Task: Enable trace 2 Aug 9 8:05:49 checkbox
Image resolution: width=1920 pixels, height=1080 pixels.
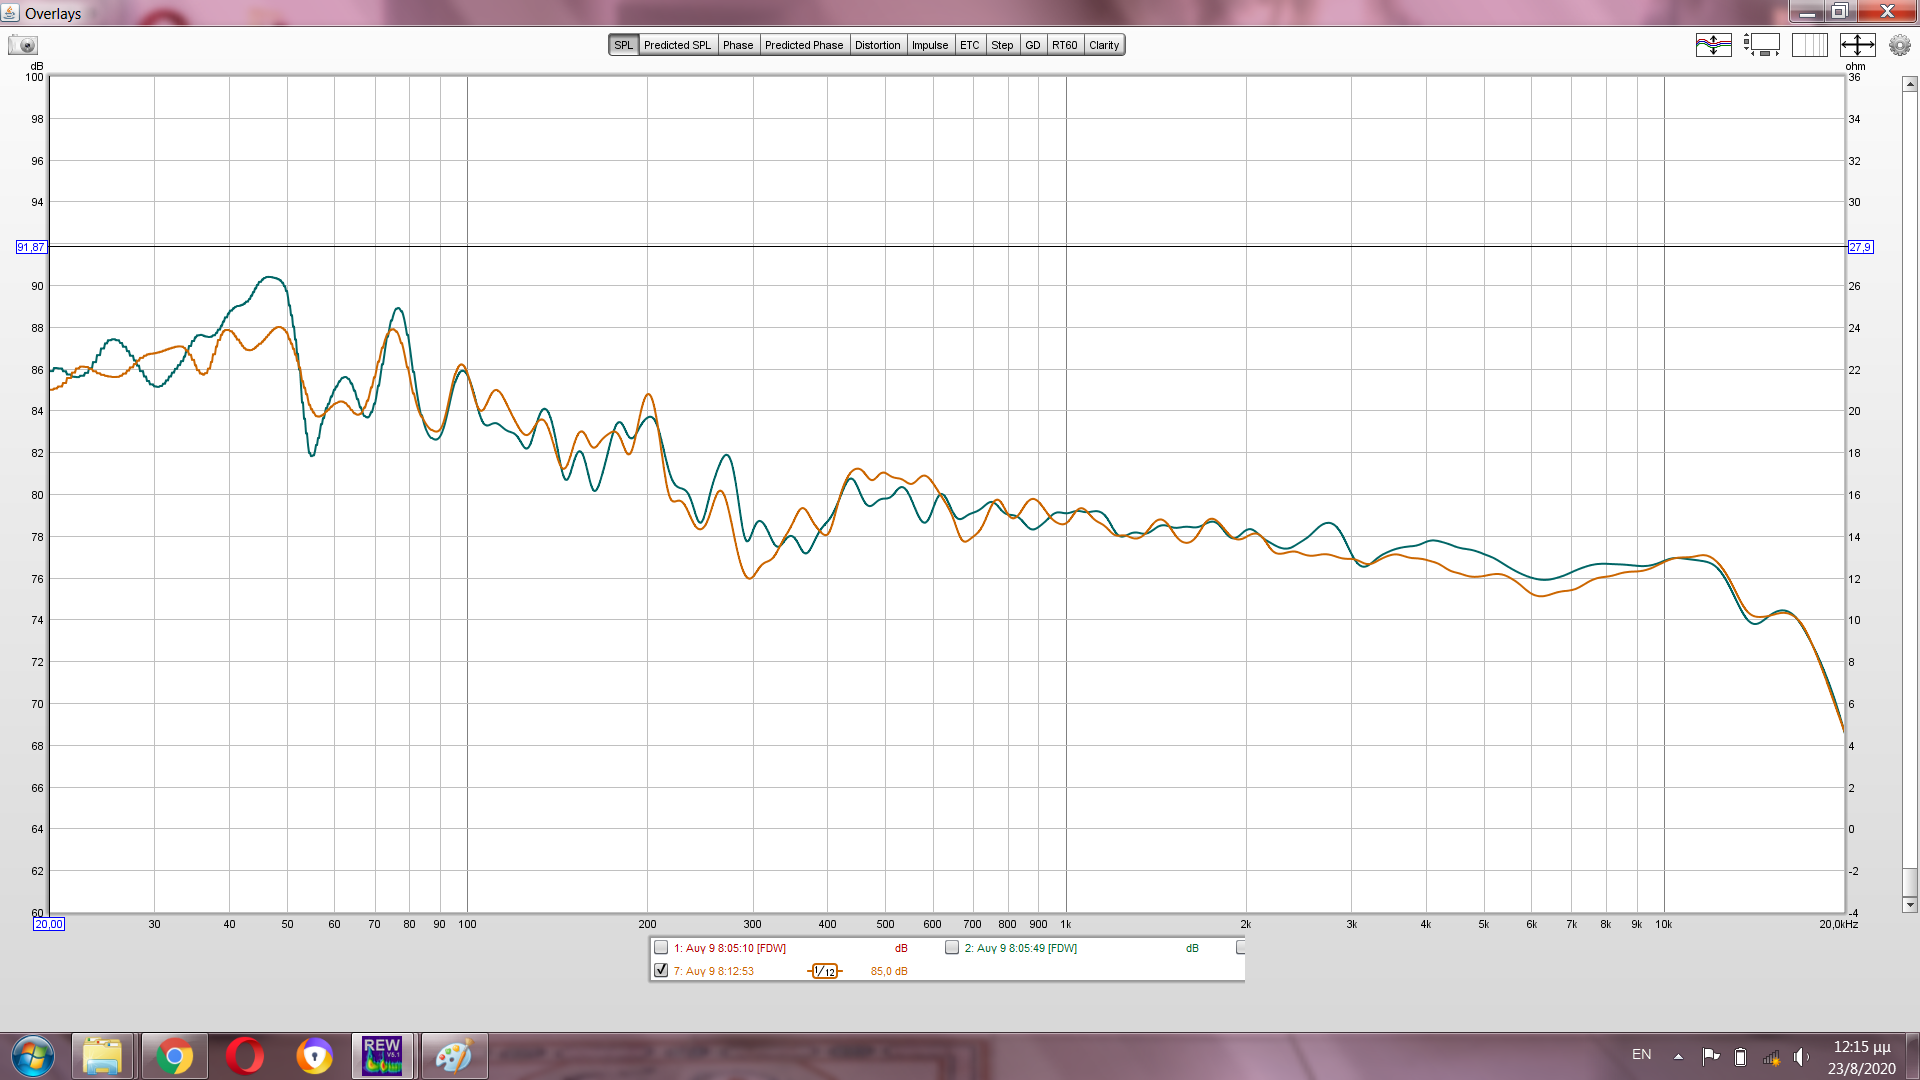Action: [952, 948]
